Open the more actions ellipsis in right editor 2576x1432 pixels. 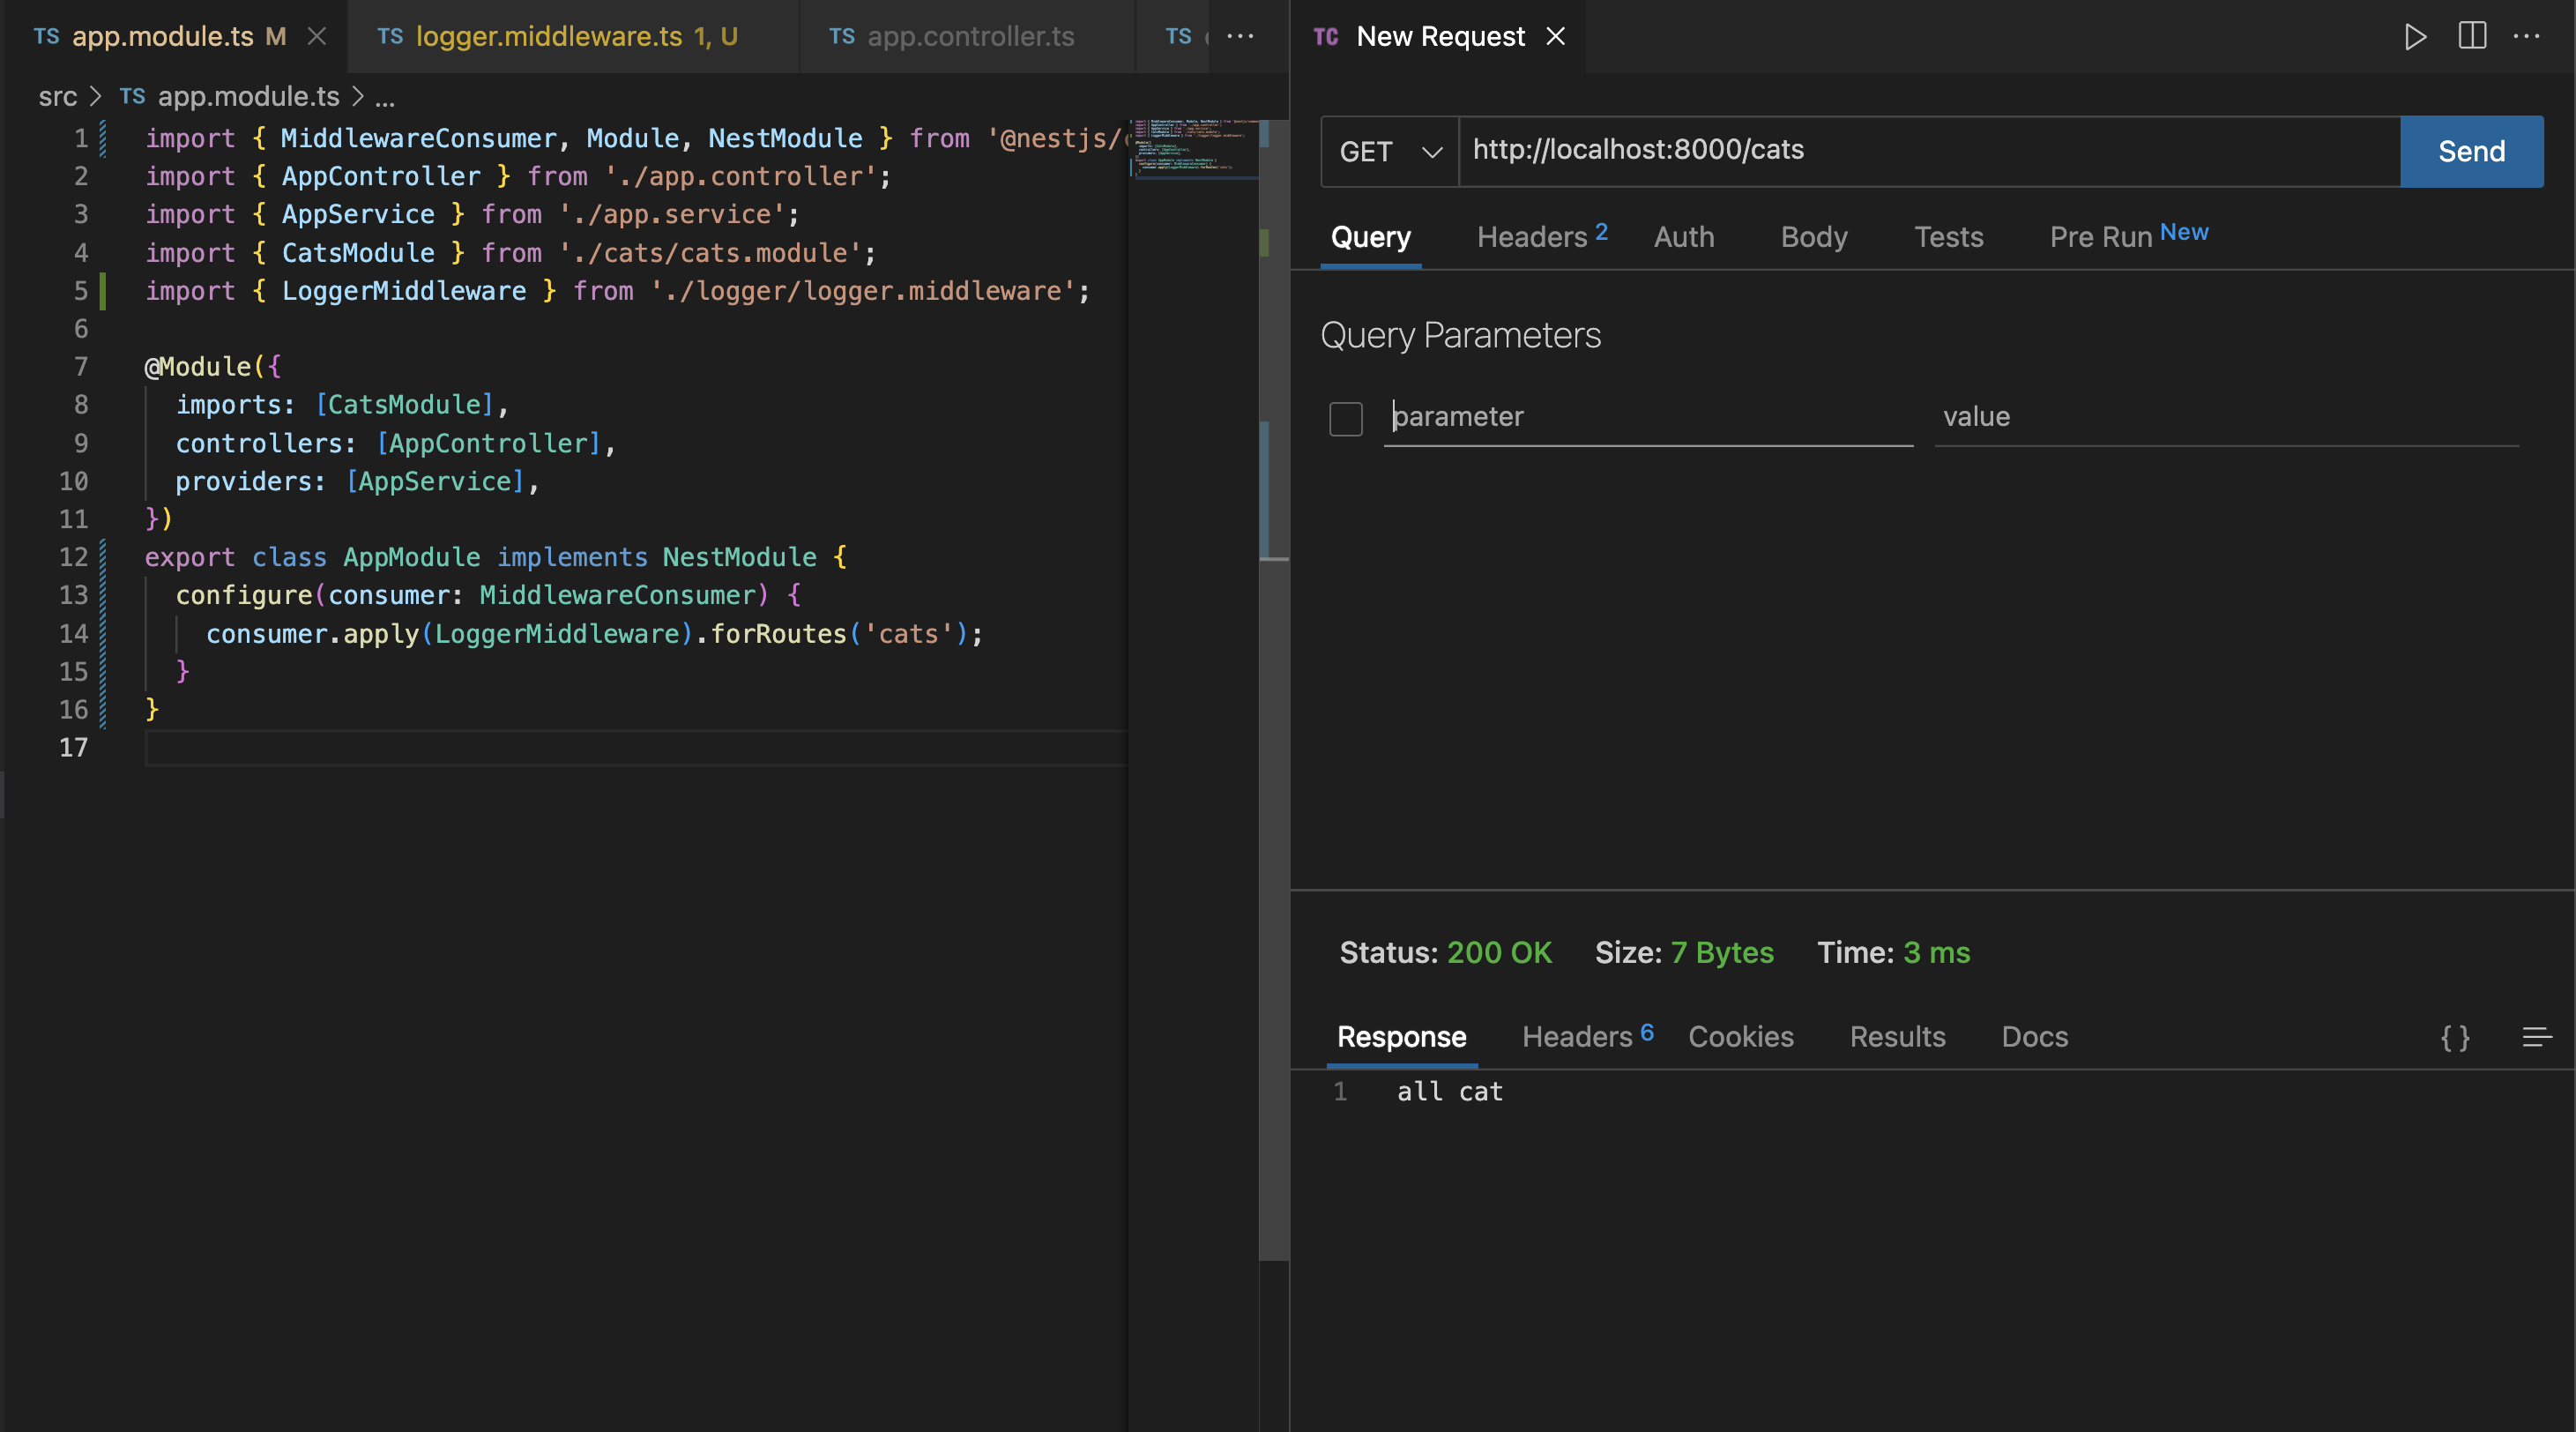2527,37
